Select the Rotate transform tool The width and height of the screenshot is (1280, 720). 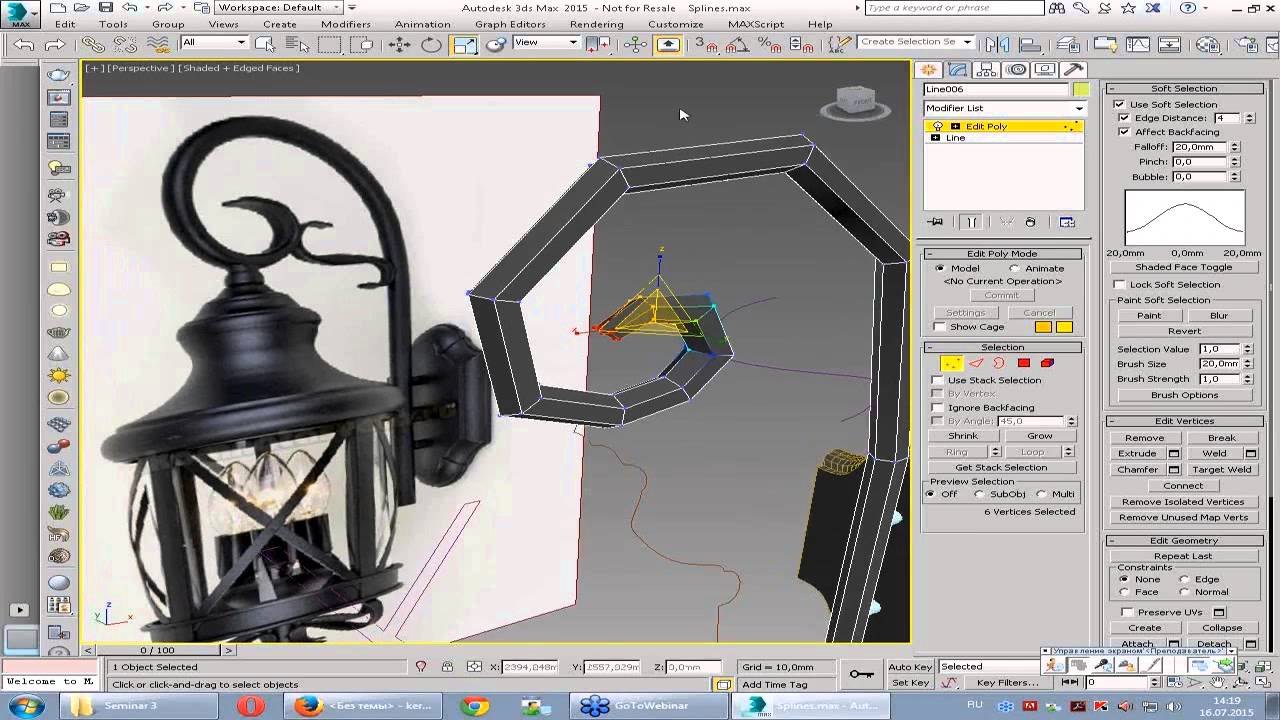tap(431, 44)
